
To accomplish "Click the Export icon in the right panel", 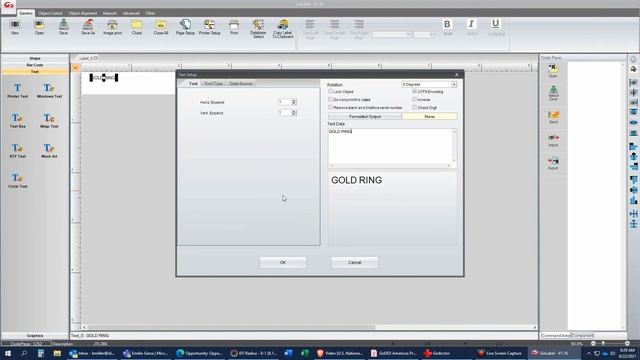I will [x=553, y=163].
